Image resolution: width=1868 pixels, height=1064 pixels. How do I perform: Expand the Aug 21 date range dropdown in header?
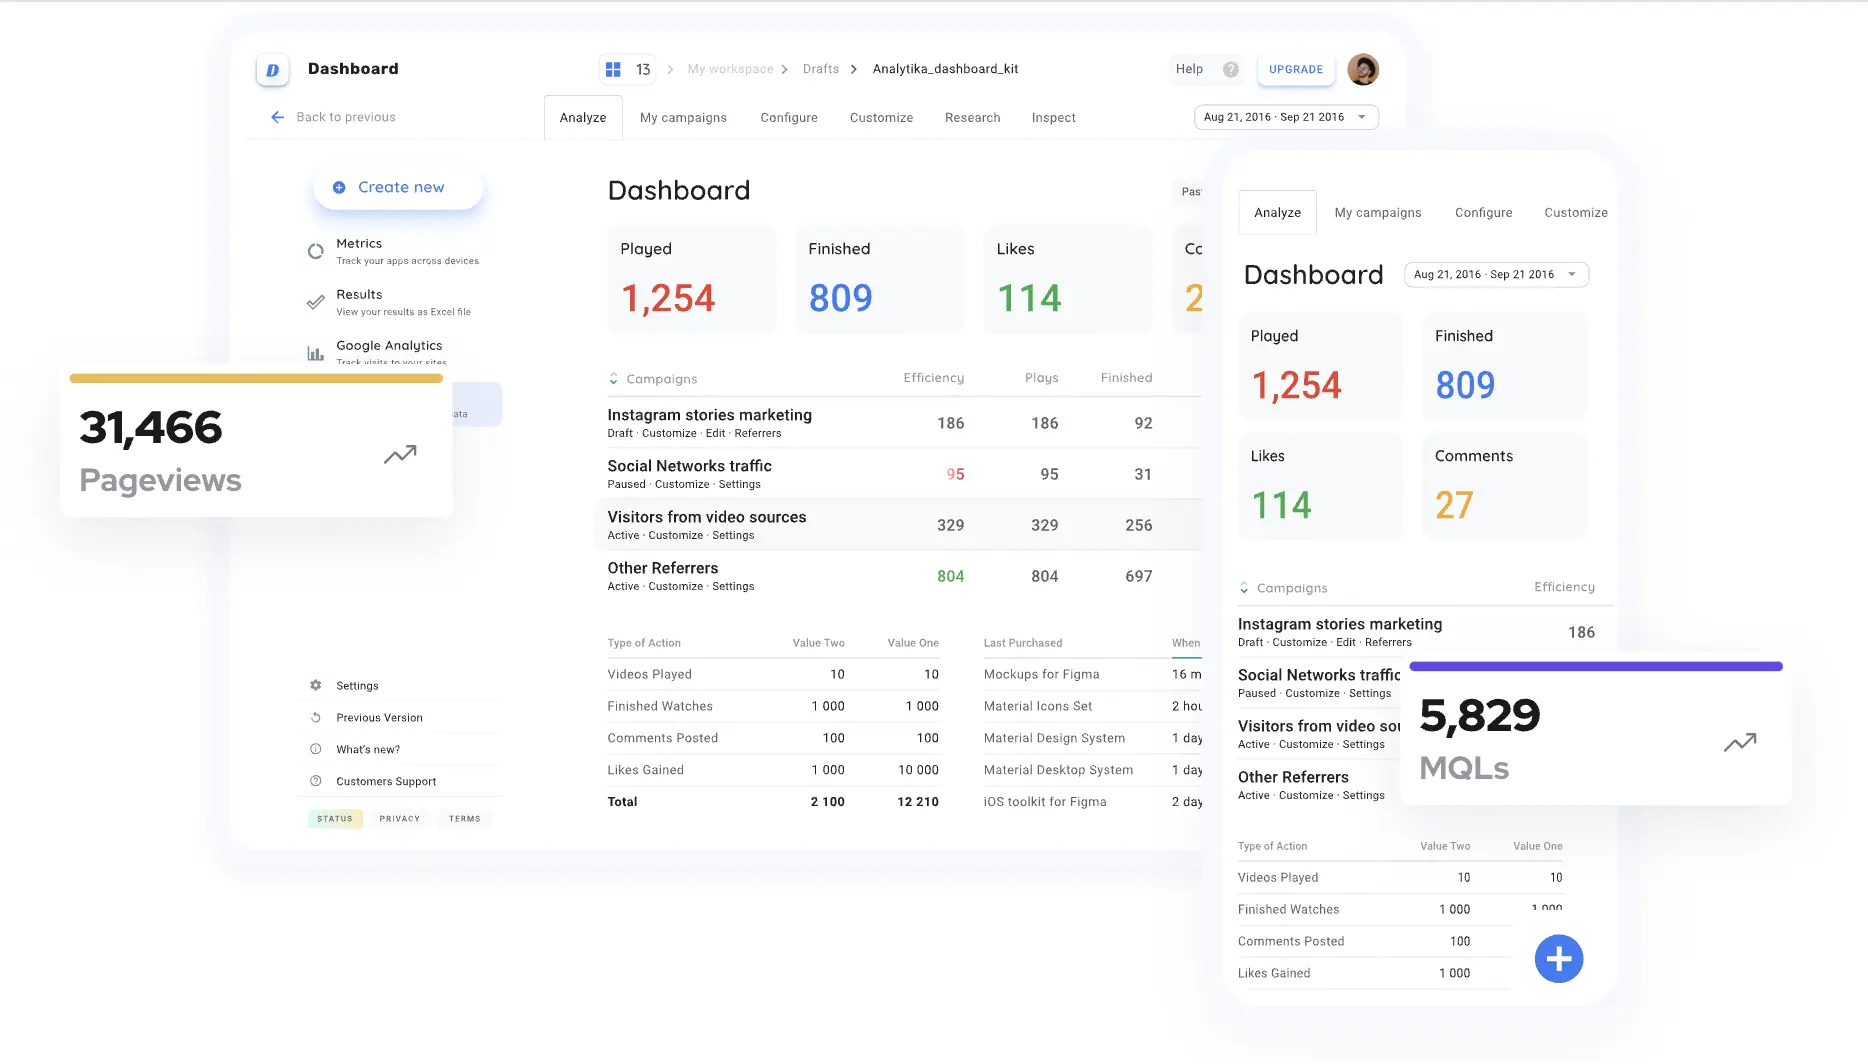click(x=1286, y=117)
